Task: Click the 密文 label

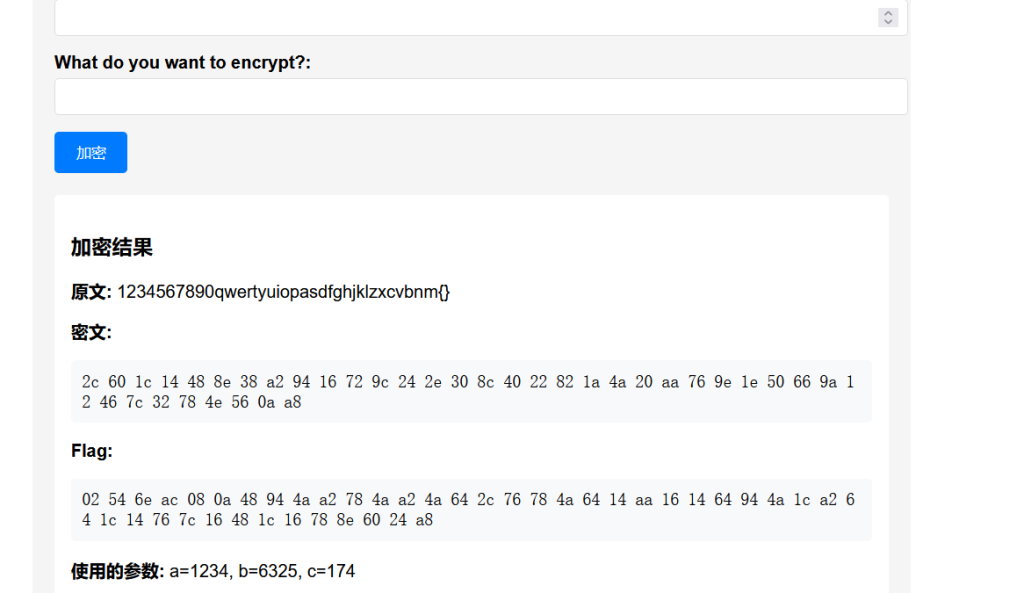Action: point(90,332)
